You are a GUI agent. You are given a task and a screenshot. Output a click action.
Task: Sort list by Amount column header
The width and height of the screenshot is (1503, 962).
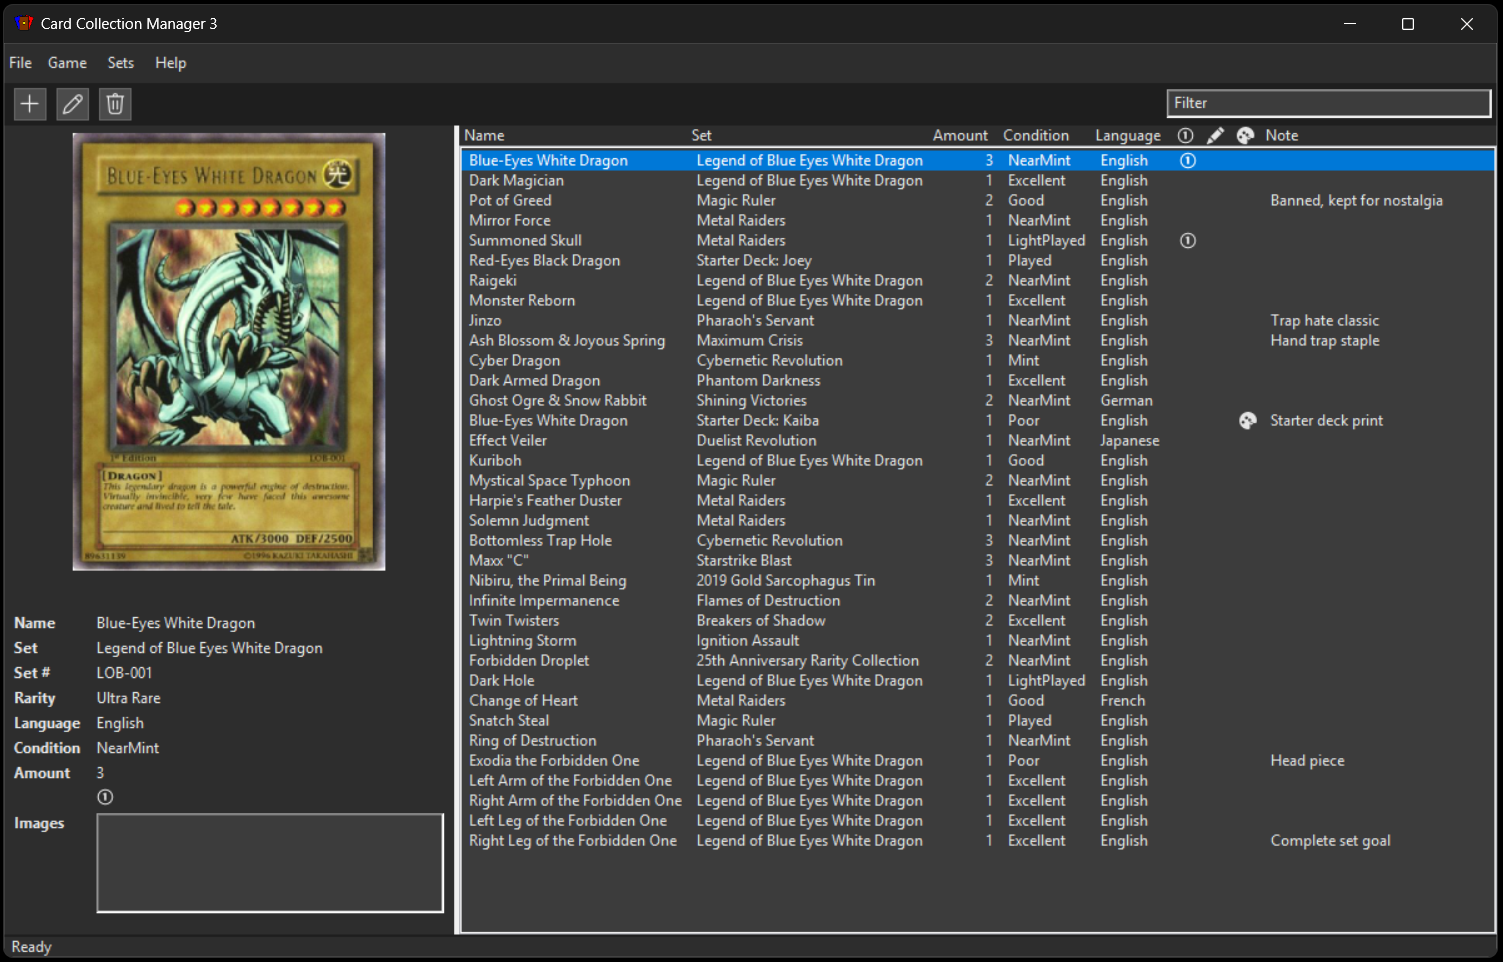[x=960, y=135]
